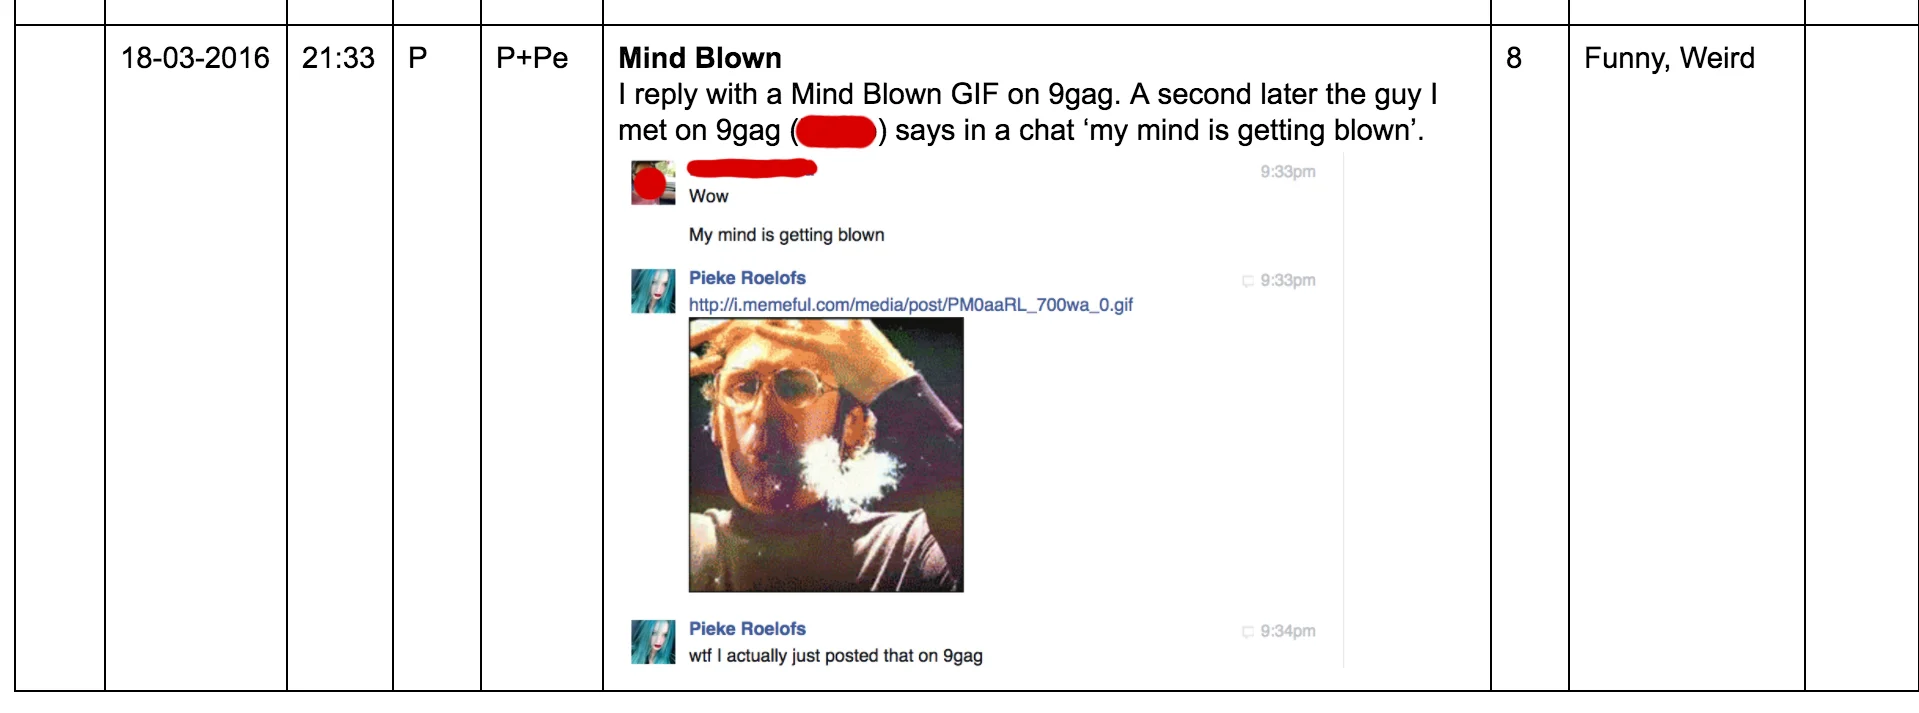The image size is (1919, 713).
Task: Click the My mind is getting blown message
Action: [787, 235]
